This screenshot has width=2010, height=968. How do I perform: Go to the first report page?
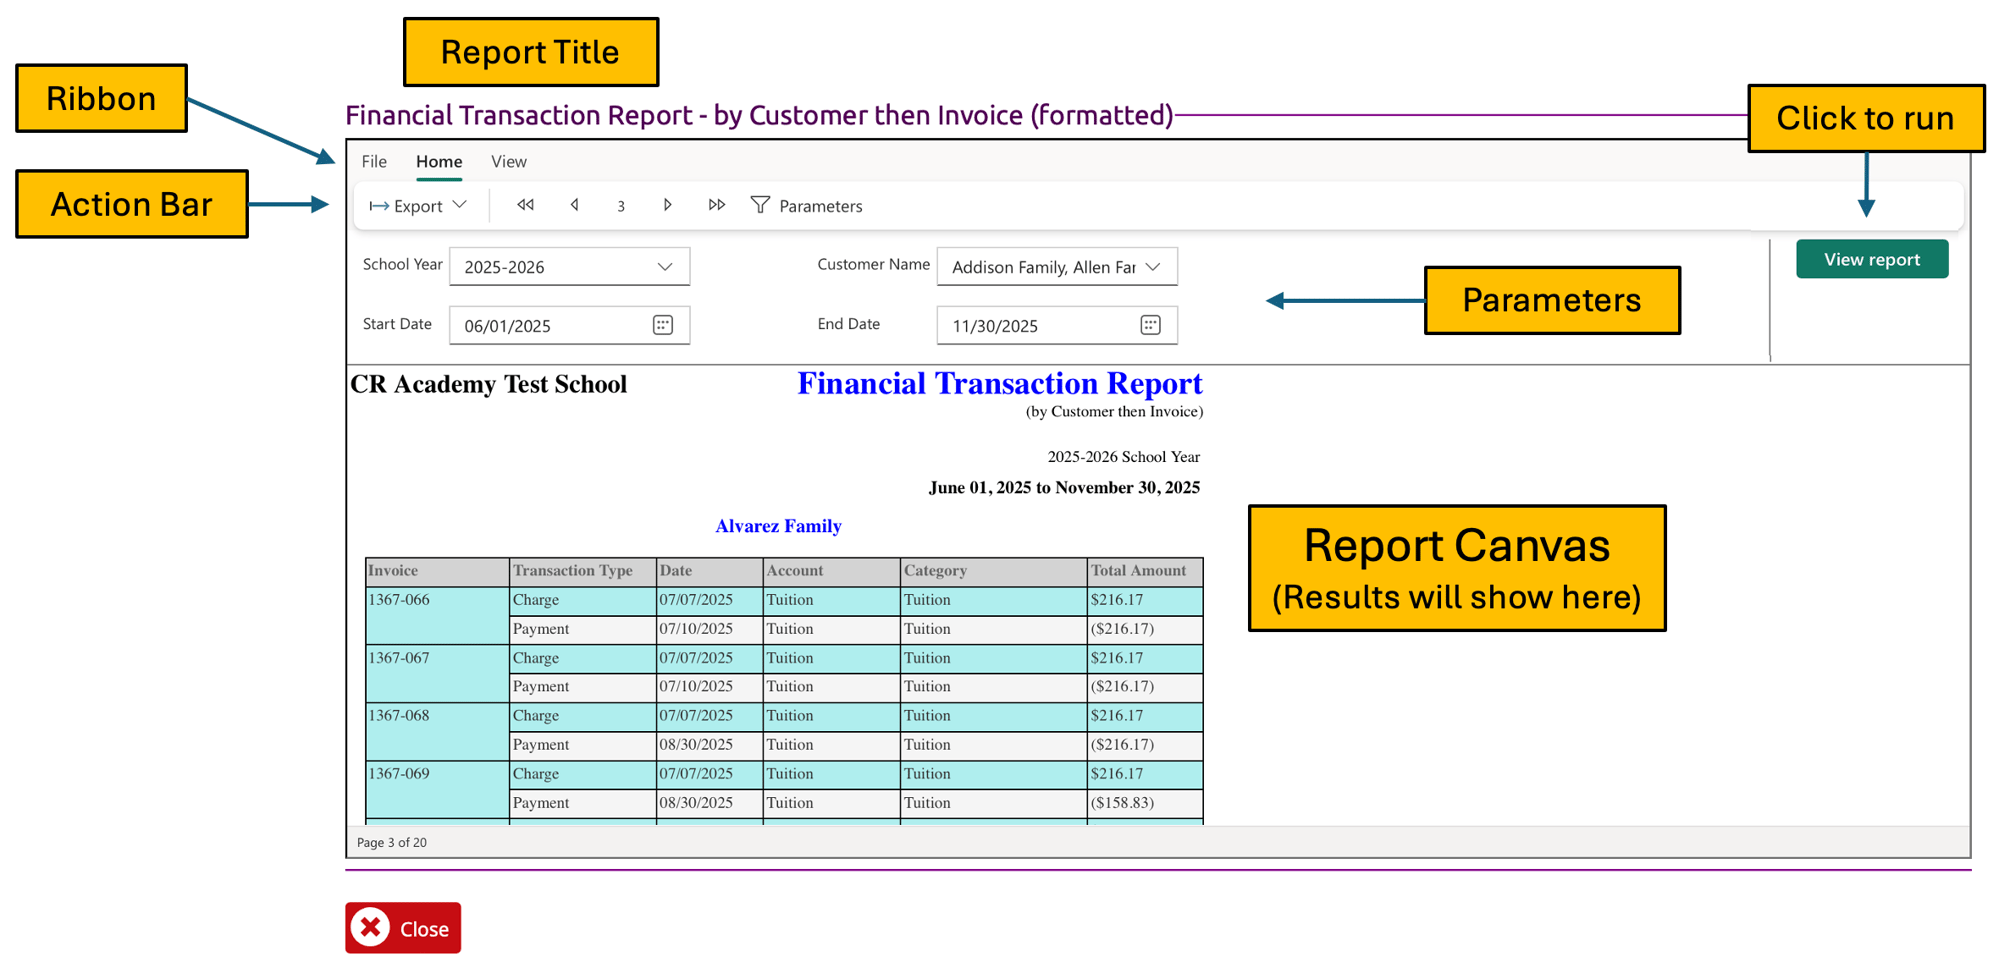(525, 205)
